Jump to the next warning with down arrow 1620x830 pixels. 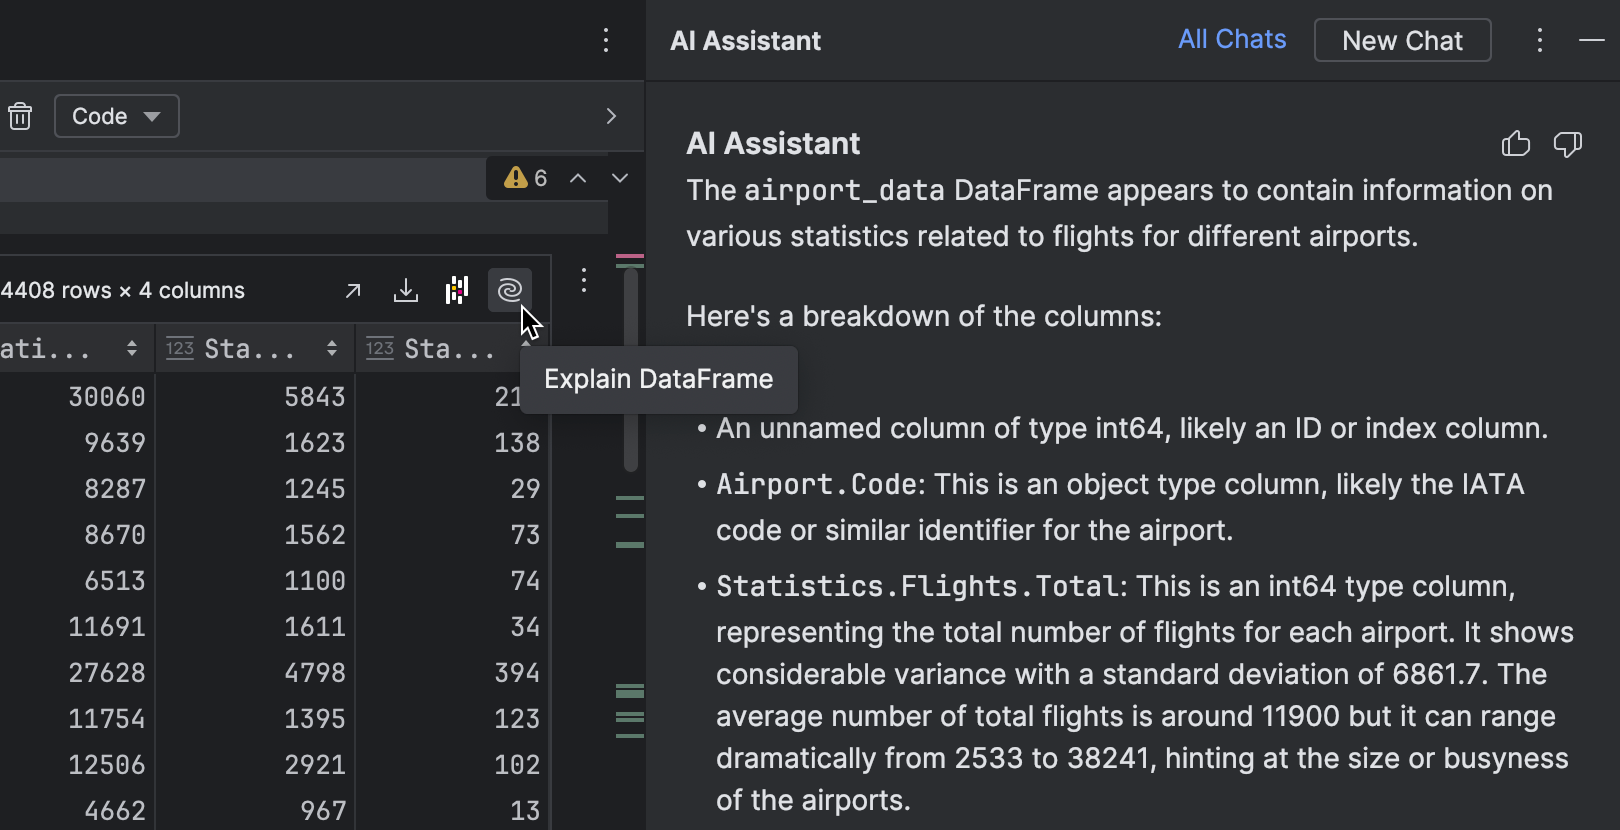pyautogui.click(x=620, y=178)
